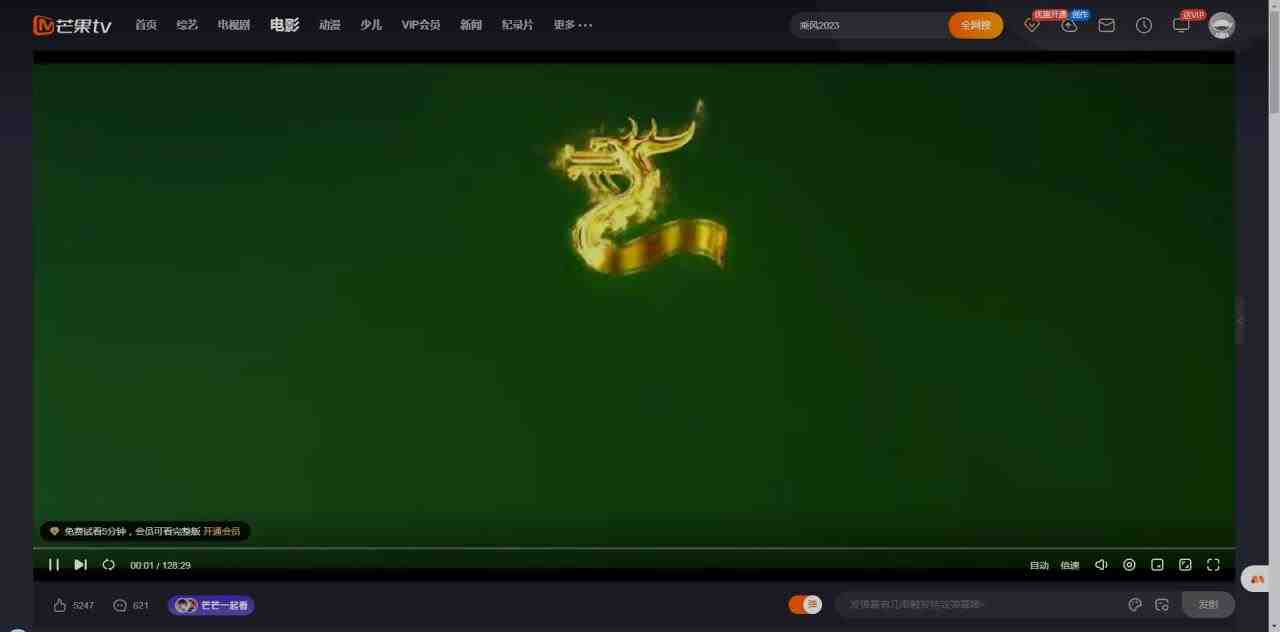Like the video with thumbs up

tap(60, 605)
